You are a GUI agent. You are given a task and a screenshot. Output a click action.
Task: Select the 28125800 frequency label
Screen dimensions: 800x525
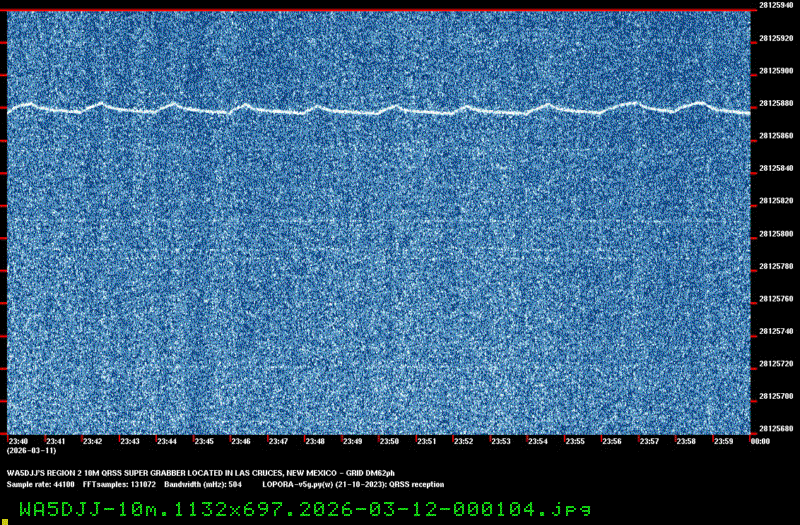(x=776, y=234)
